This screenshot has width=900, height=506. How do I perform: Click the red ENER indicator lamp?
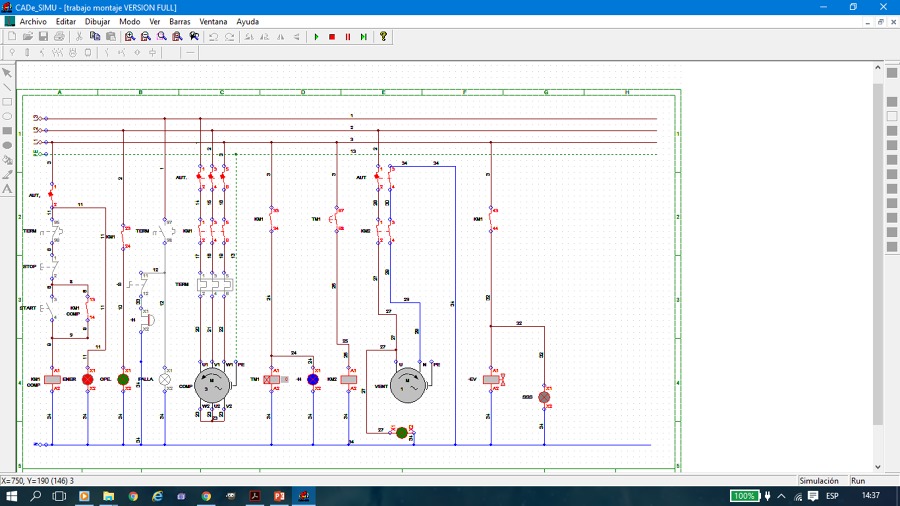tap(88, 379)
